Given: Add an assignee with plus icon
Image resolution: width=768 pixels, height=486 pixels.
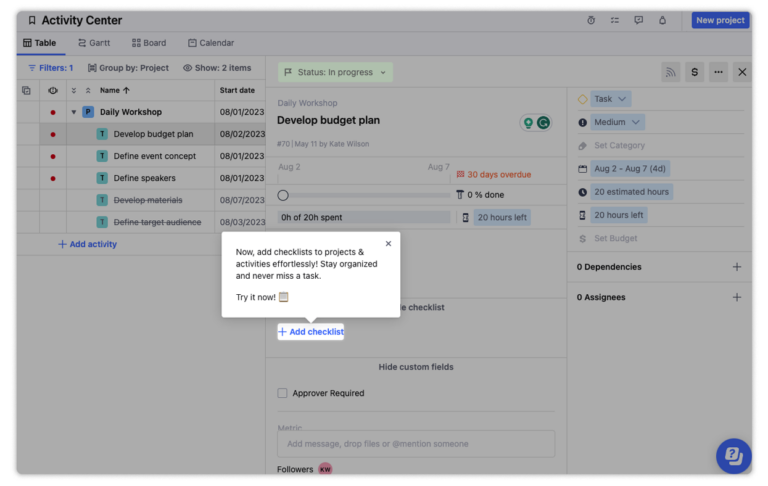Looking at the screenshot, I should 737,297.
